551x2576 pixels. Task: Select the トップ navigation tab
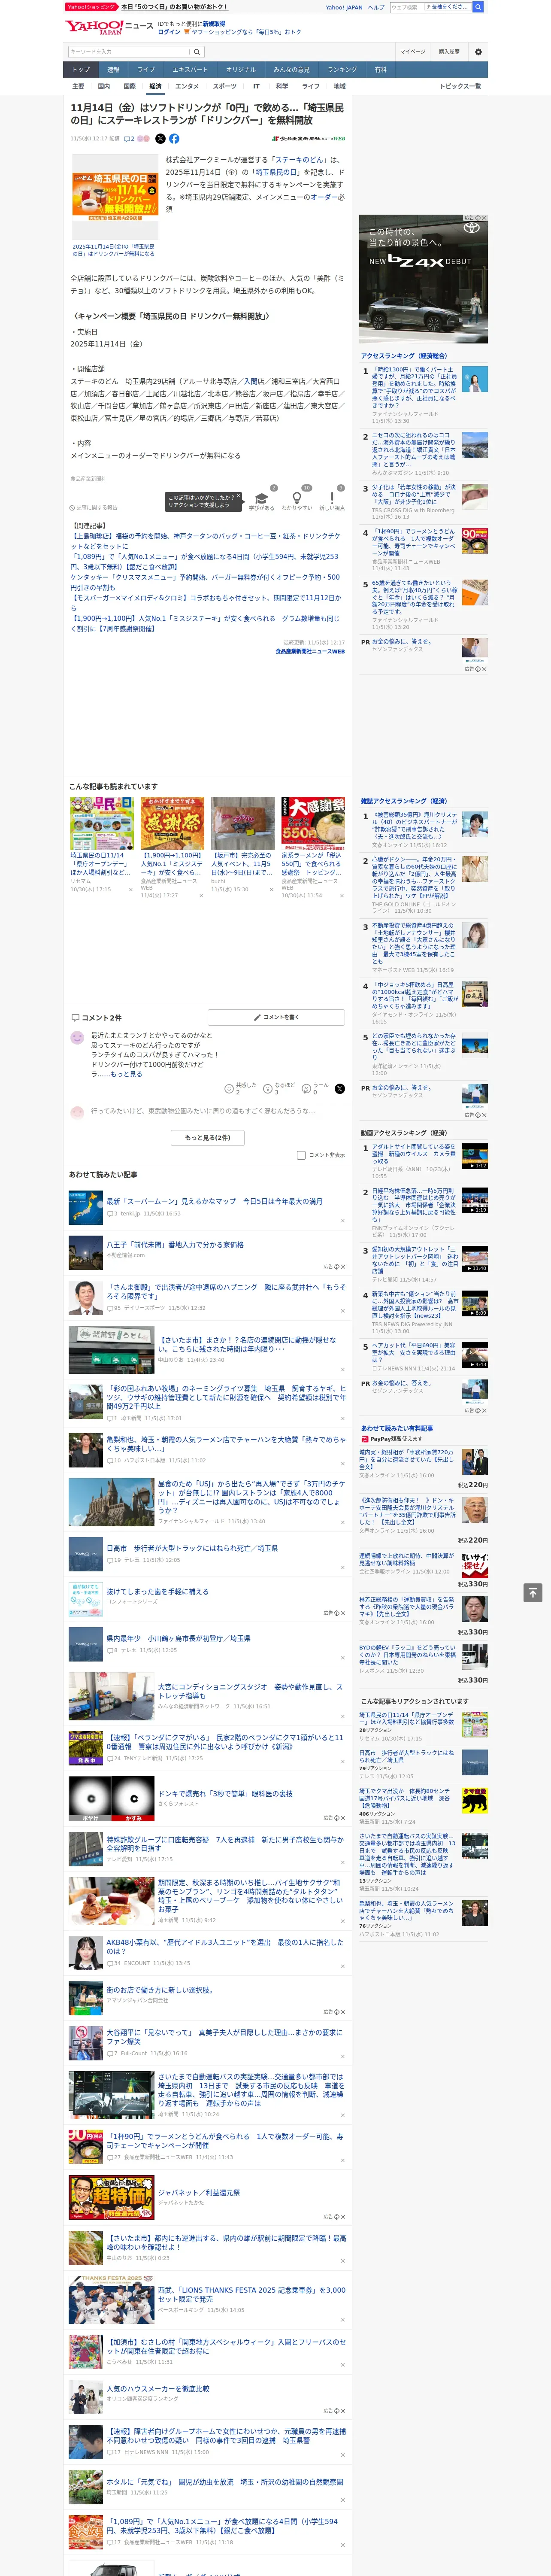(x=81, y=70)
